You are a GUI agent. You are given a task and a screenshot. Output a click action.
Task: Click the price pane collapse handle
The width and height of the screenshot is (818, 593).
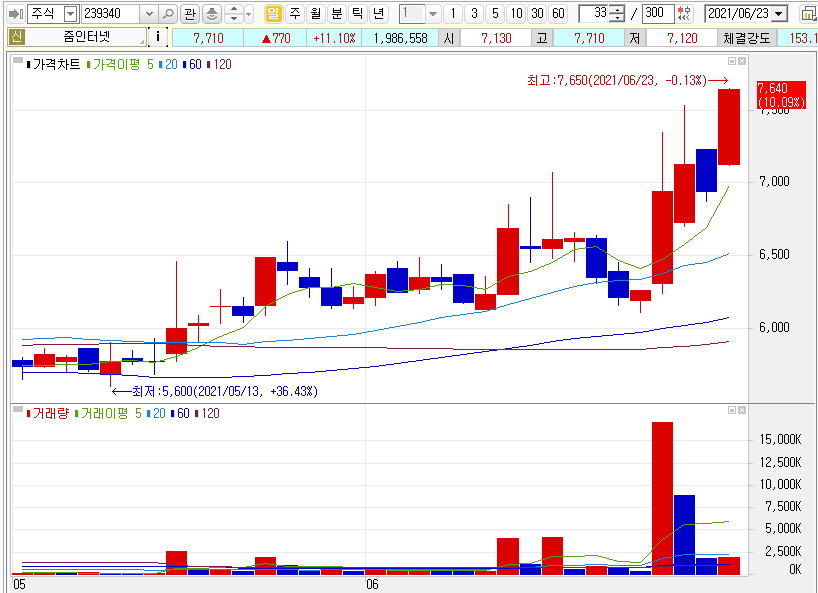tap(18, 62)
